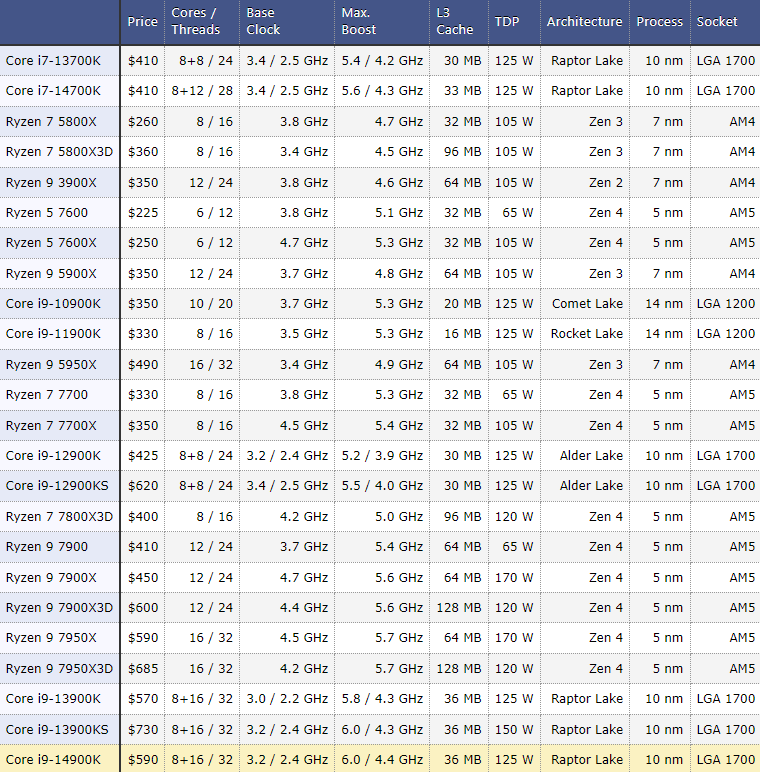Click the $685 price of Ryzen 9 7950X3D
The height and width of the screenshot is (772, 760).
[143, 669]
